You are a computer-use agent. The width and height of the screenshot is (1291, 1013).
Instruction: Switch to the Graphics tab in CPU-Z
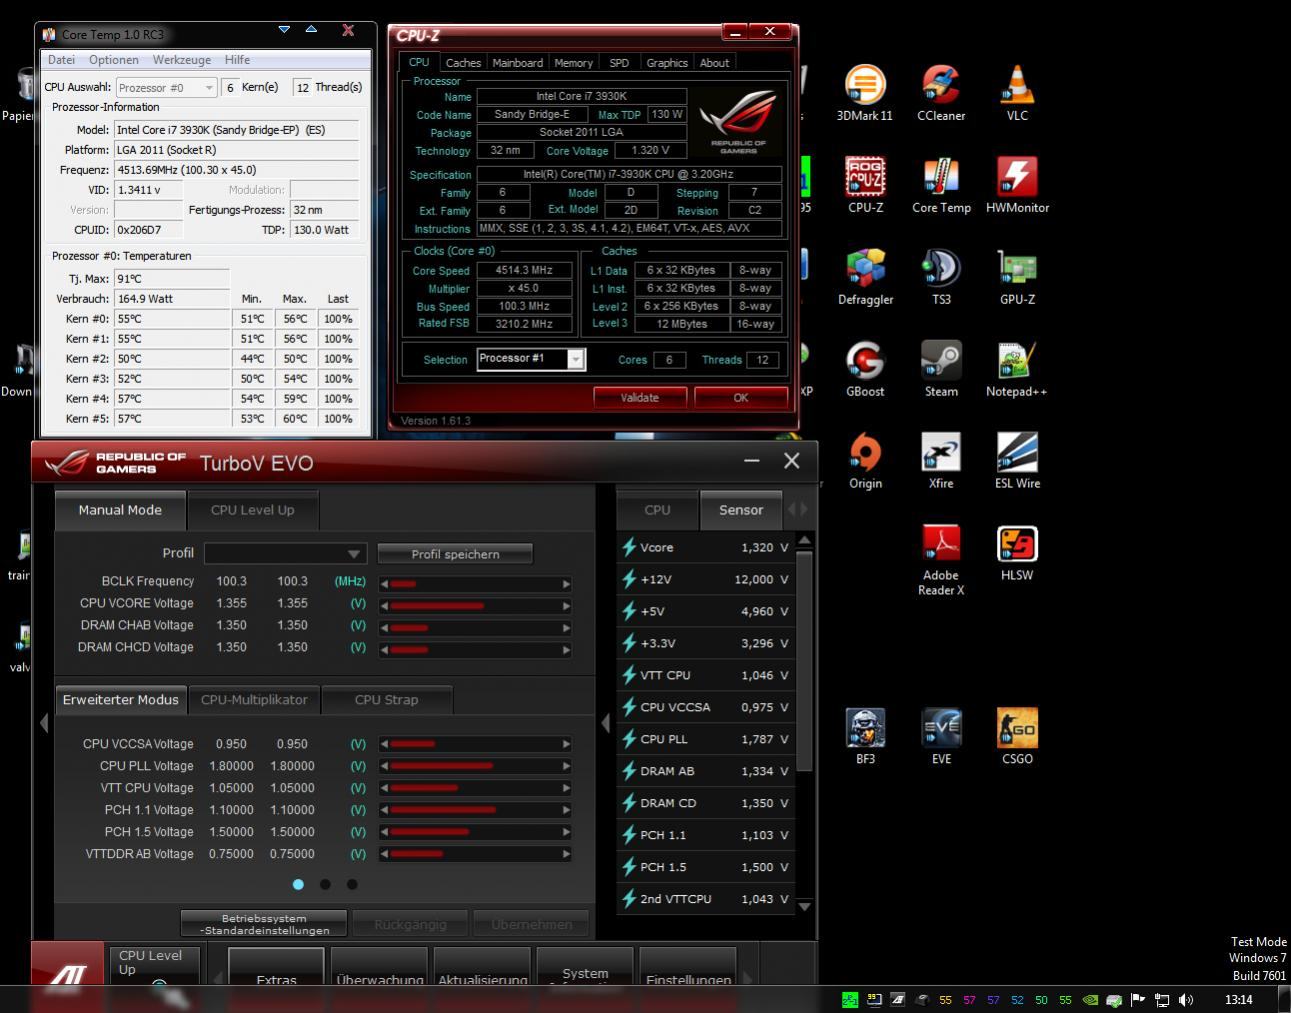pyautogui.click(x=667, y=63)
